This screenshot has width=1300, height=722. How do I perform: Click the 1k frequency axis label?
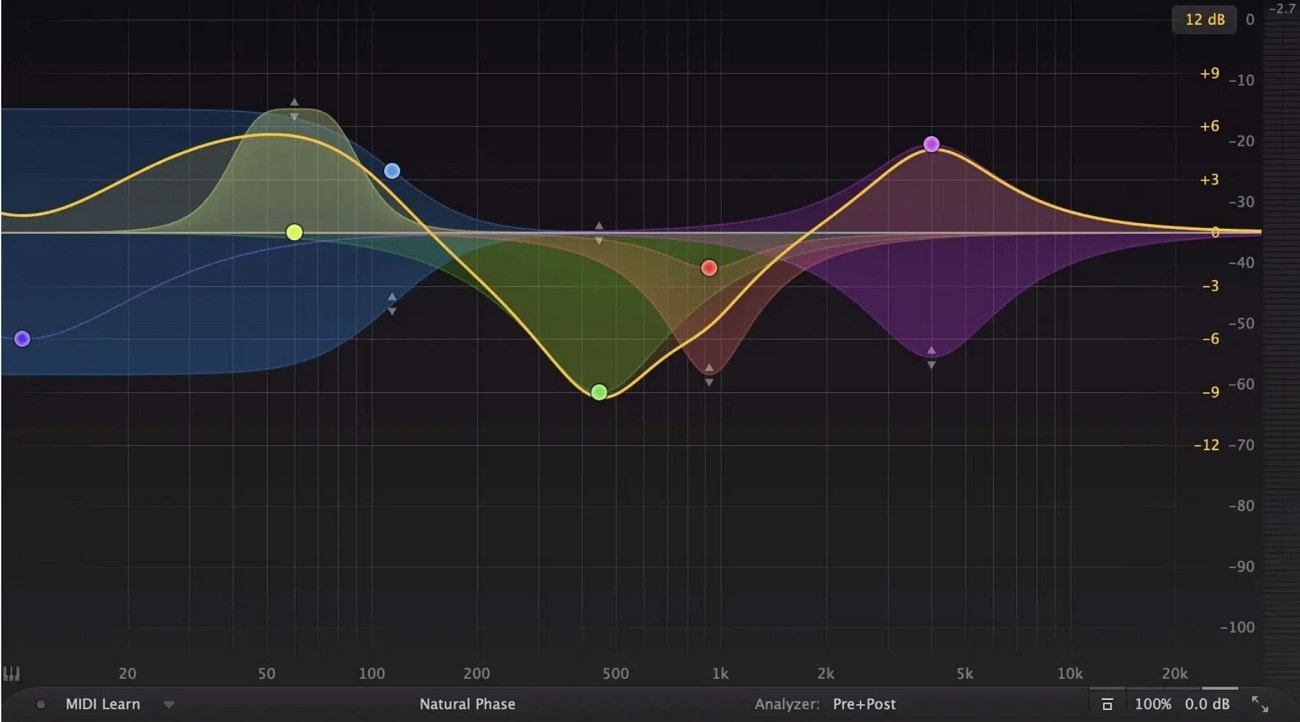tap(719, 674)
